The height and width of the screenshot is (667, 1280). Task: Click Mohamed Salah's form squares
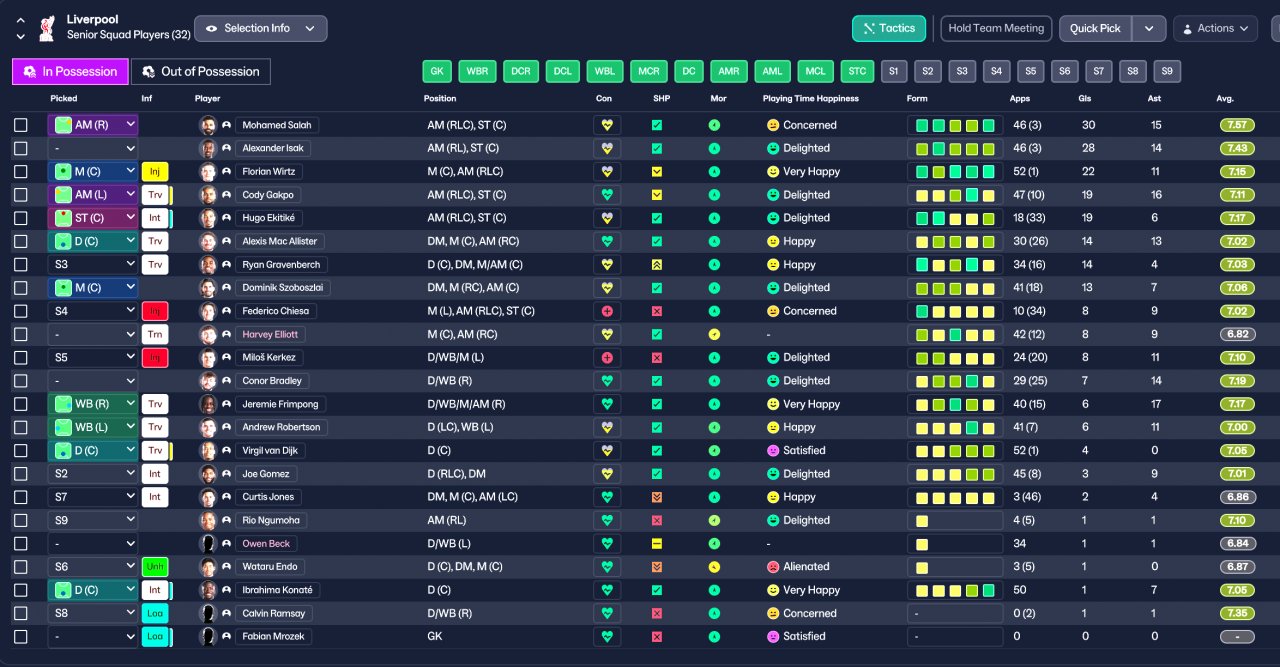point(955,125)
